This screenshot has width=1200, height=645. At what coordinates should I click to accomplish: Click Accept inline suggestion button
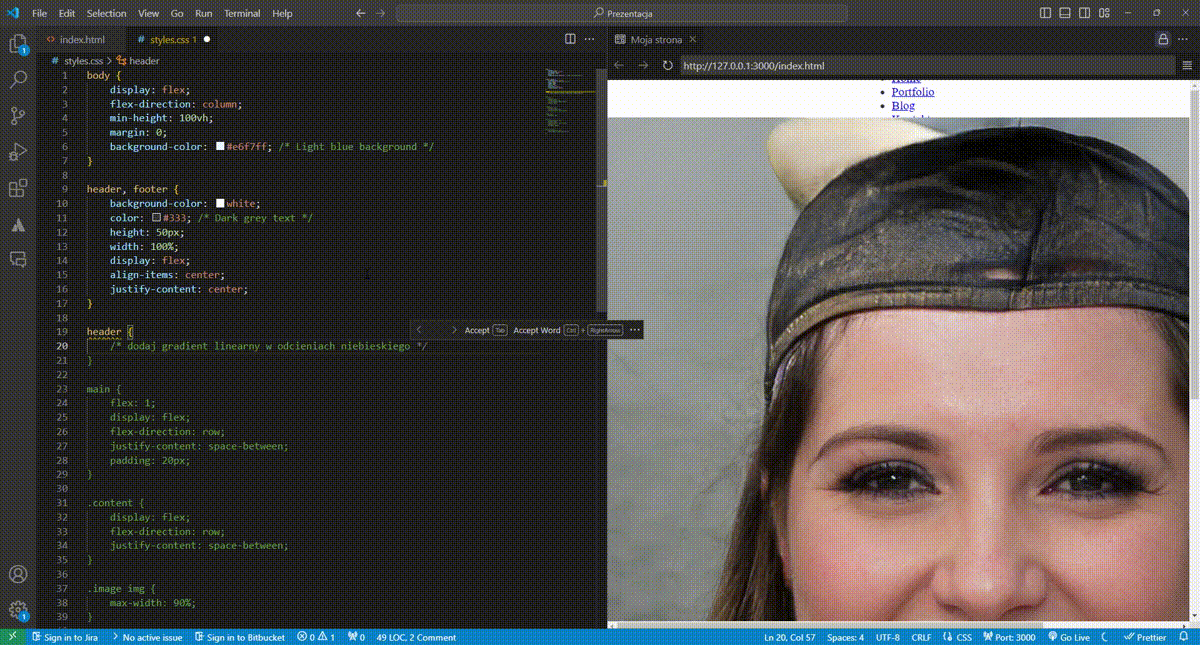486,330
